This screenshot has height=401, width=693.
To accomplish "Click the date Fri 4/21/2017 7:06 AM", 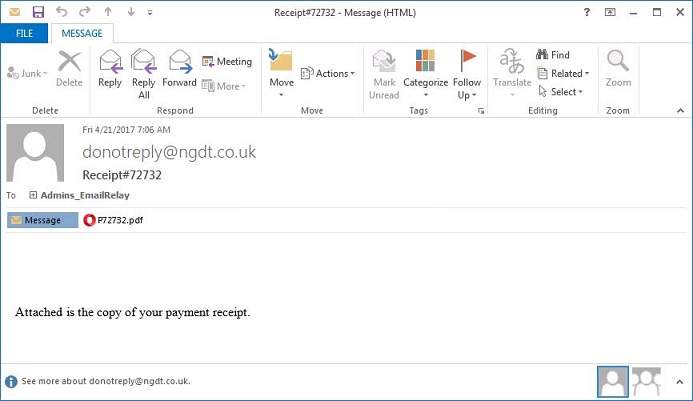I will (126, 130).
